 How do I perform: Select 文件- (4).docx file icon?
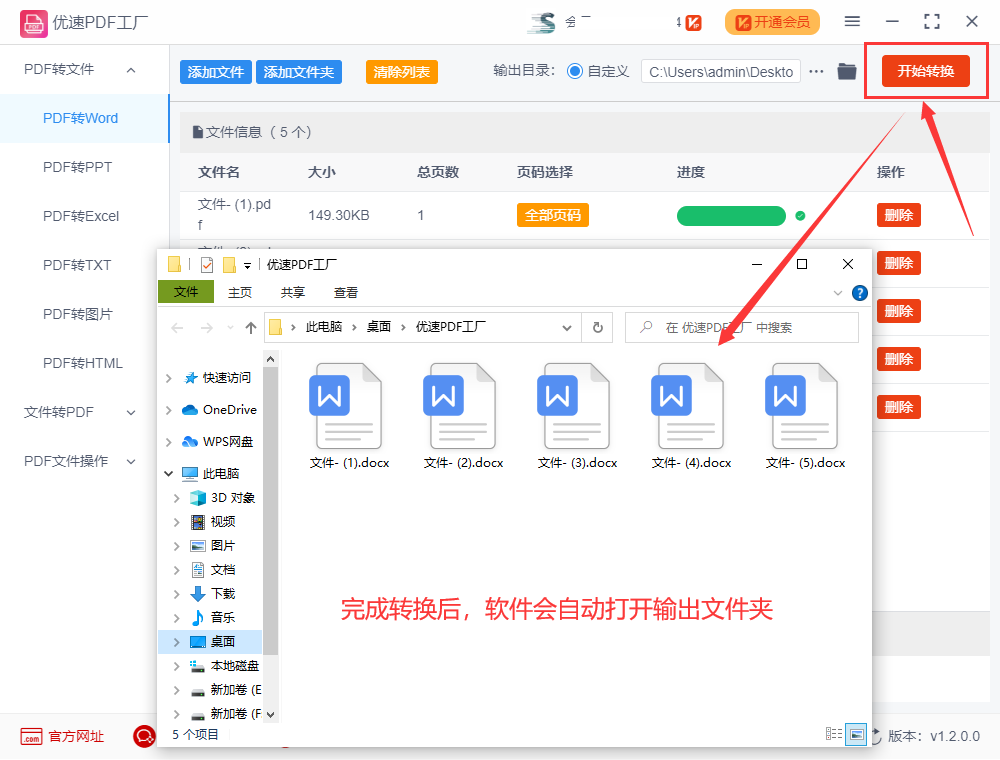pyautogui.click(x=687, y=406)
